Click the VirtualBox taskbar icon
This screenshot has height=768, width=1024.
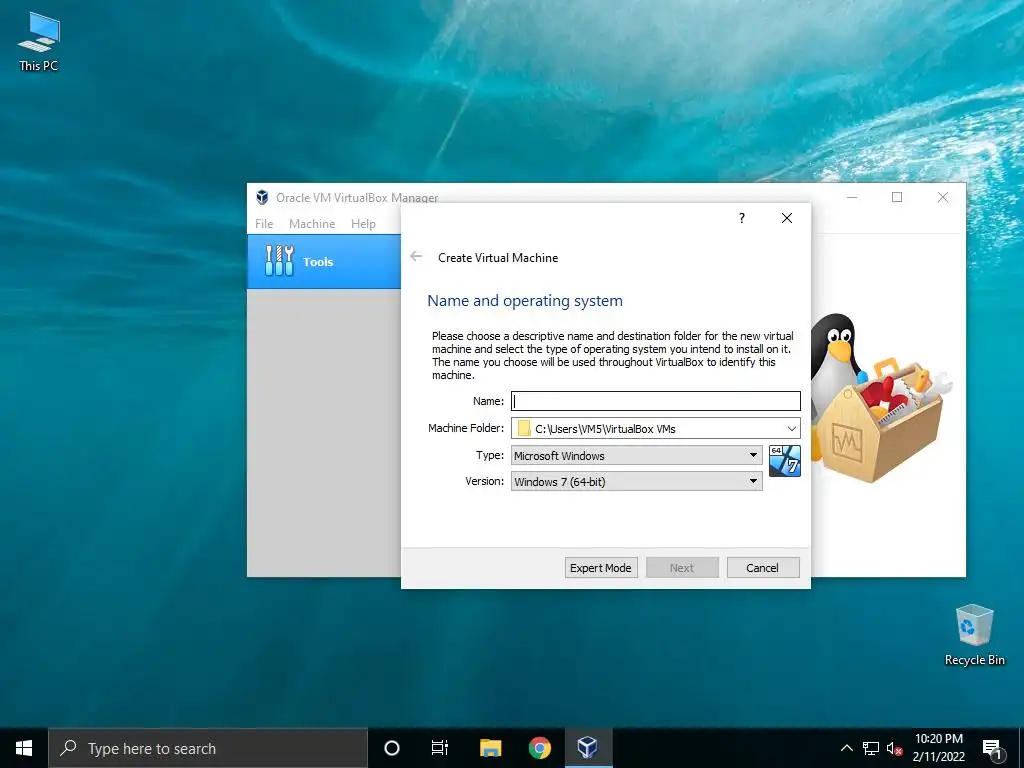pos(588,748)
